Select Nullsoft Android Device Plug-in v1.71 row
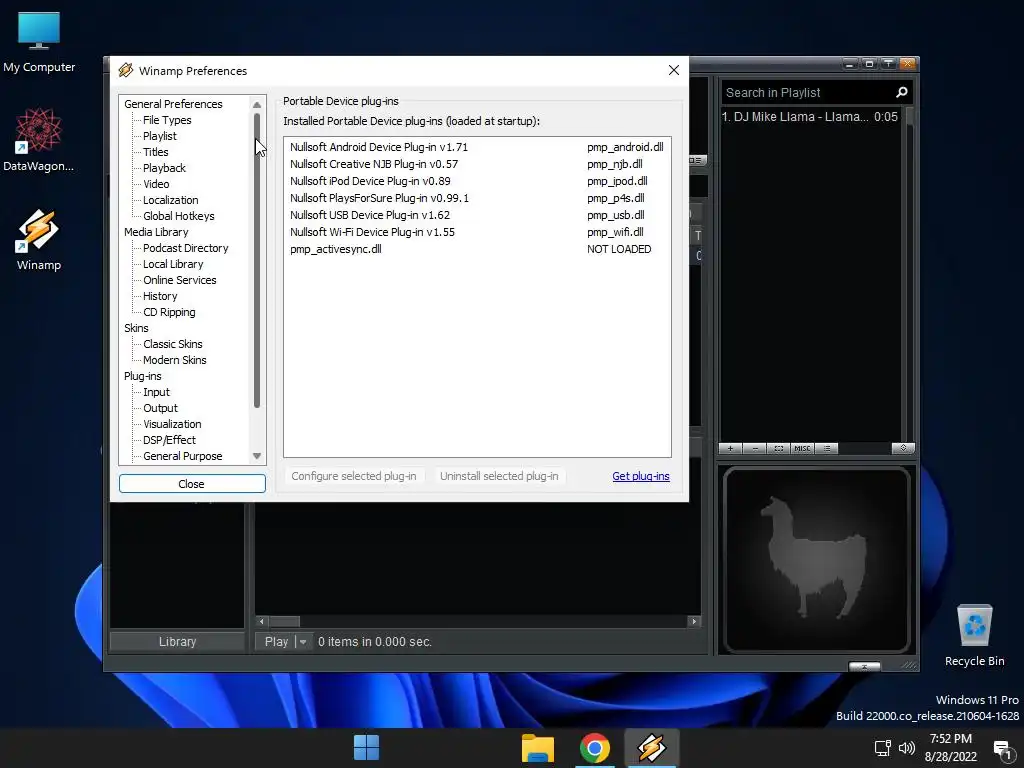This screenshot has width=1024, height=768. point(477,147)
